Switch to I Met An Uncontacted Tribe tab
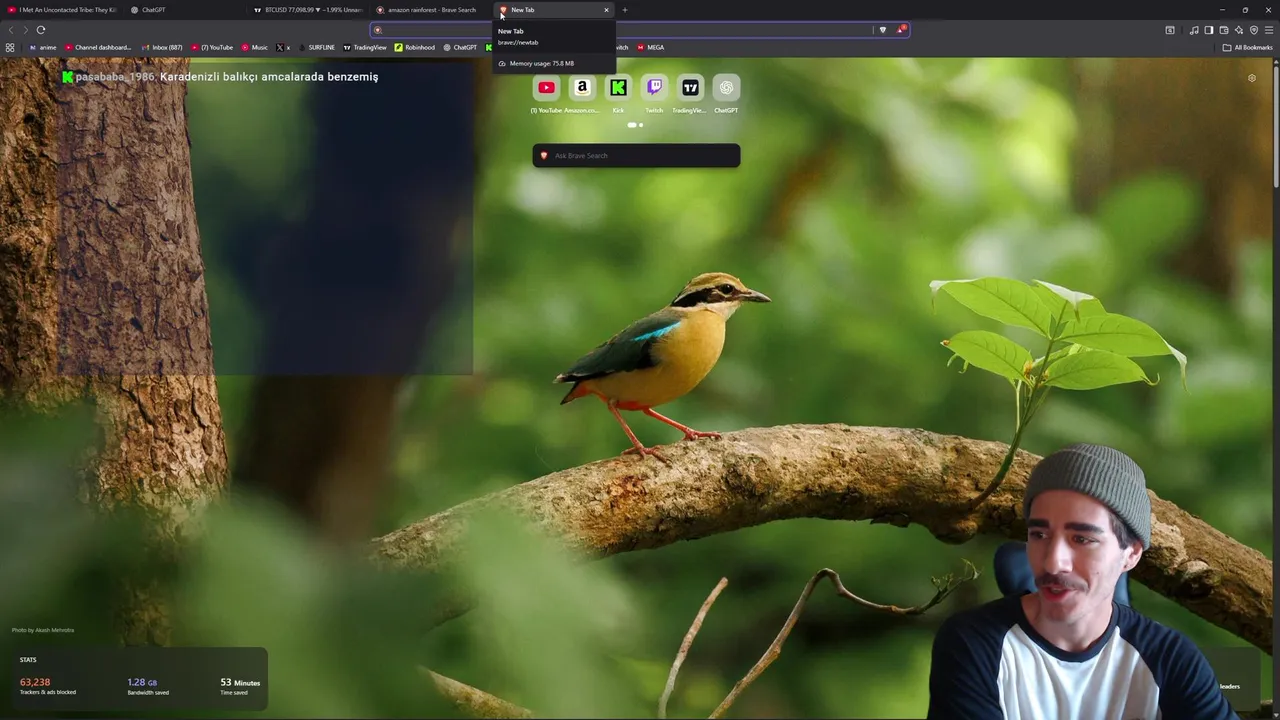The image size is (1280, 720). click(x=62, y=10)
